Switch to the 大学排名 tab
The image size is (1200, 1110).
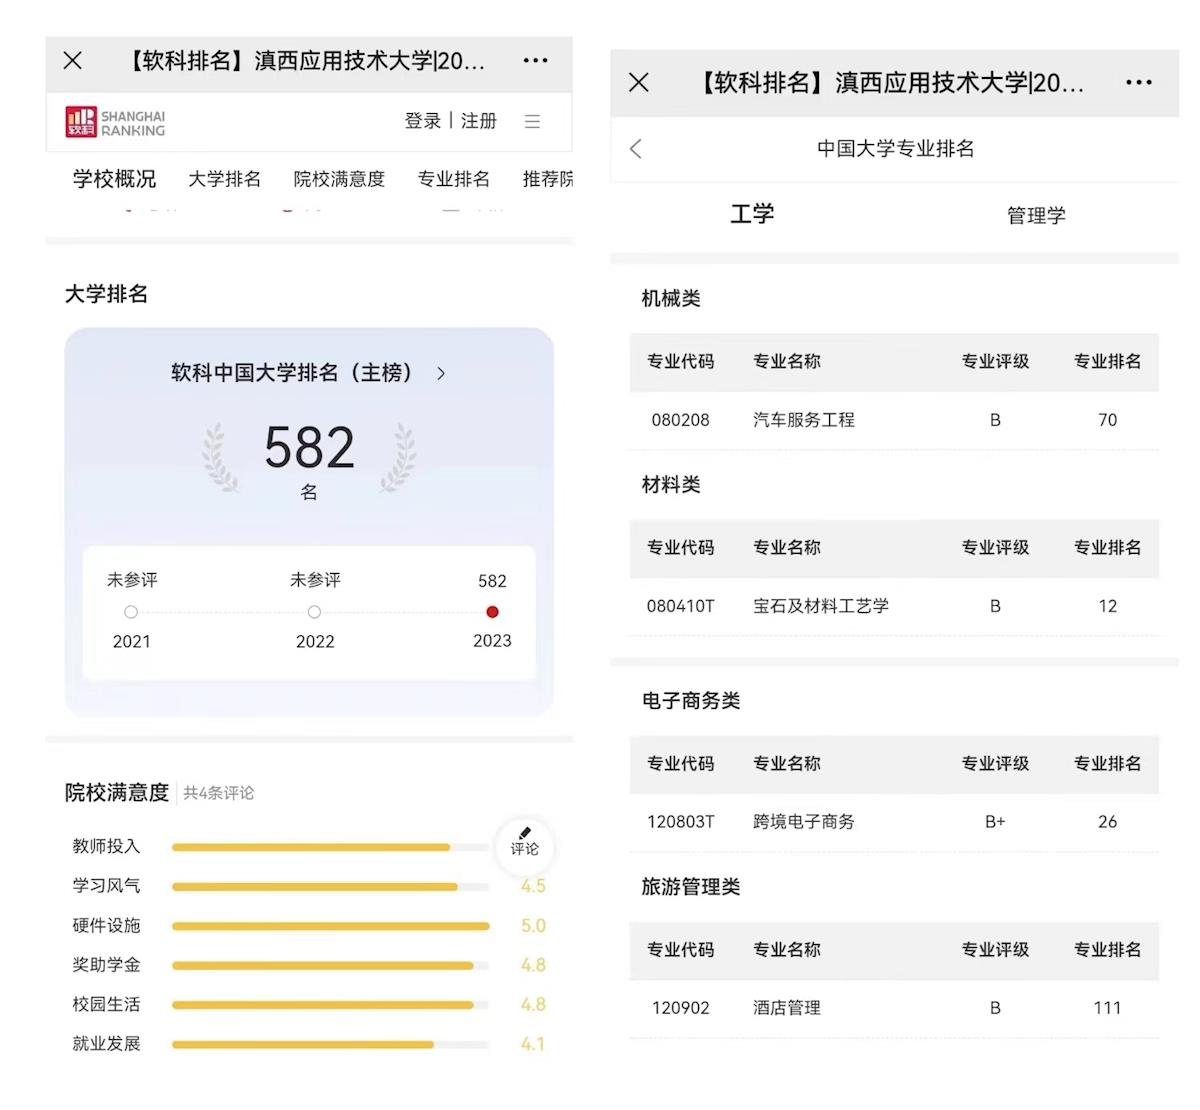coord(225,179)
